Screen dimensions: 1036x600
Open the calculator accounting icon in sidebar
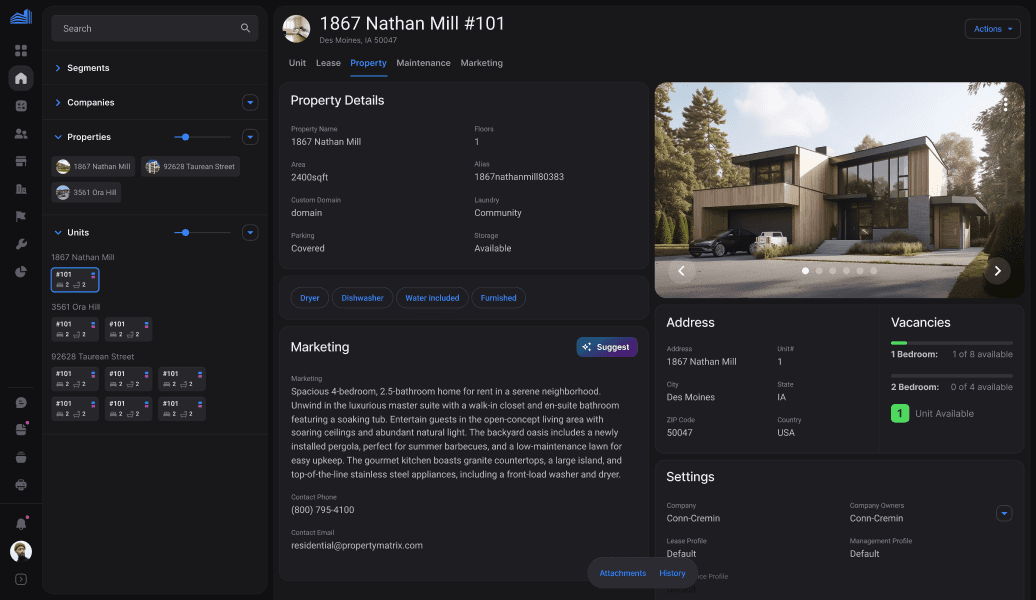point(21,106)
